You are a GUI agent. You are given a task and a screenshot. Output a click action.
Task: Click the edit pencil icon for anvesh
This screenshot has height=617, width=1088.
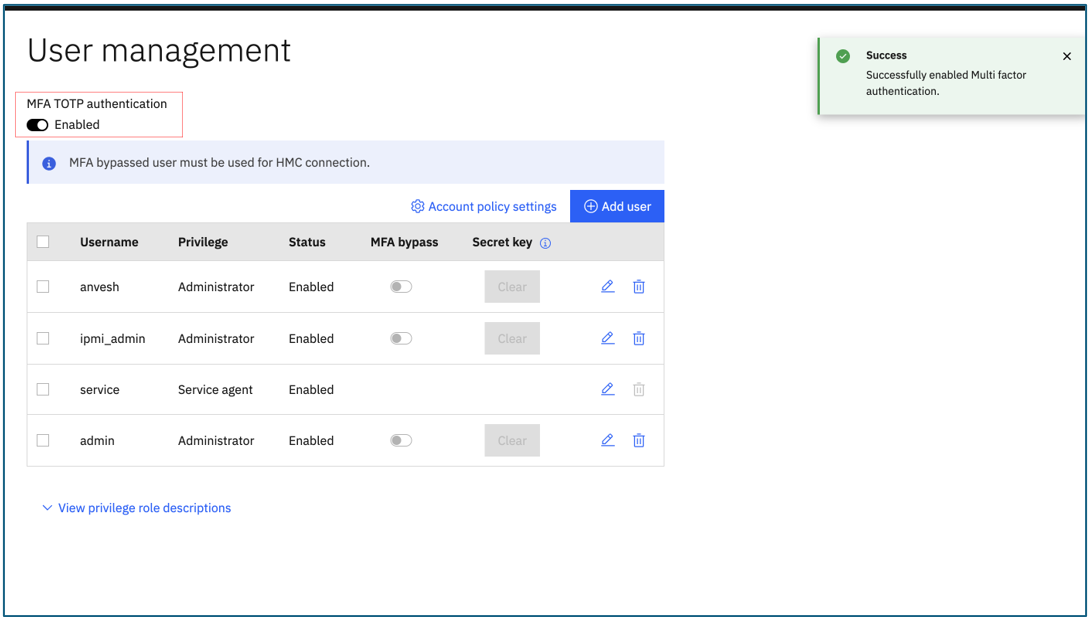(x=607, y=286)
